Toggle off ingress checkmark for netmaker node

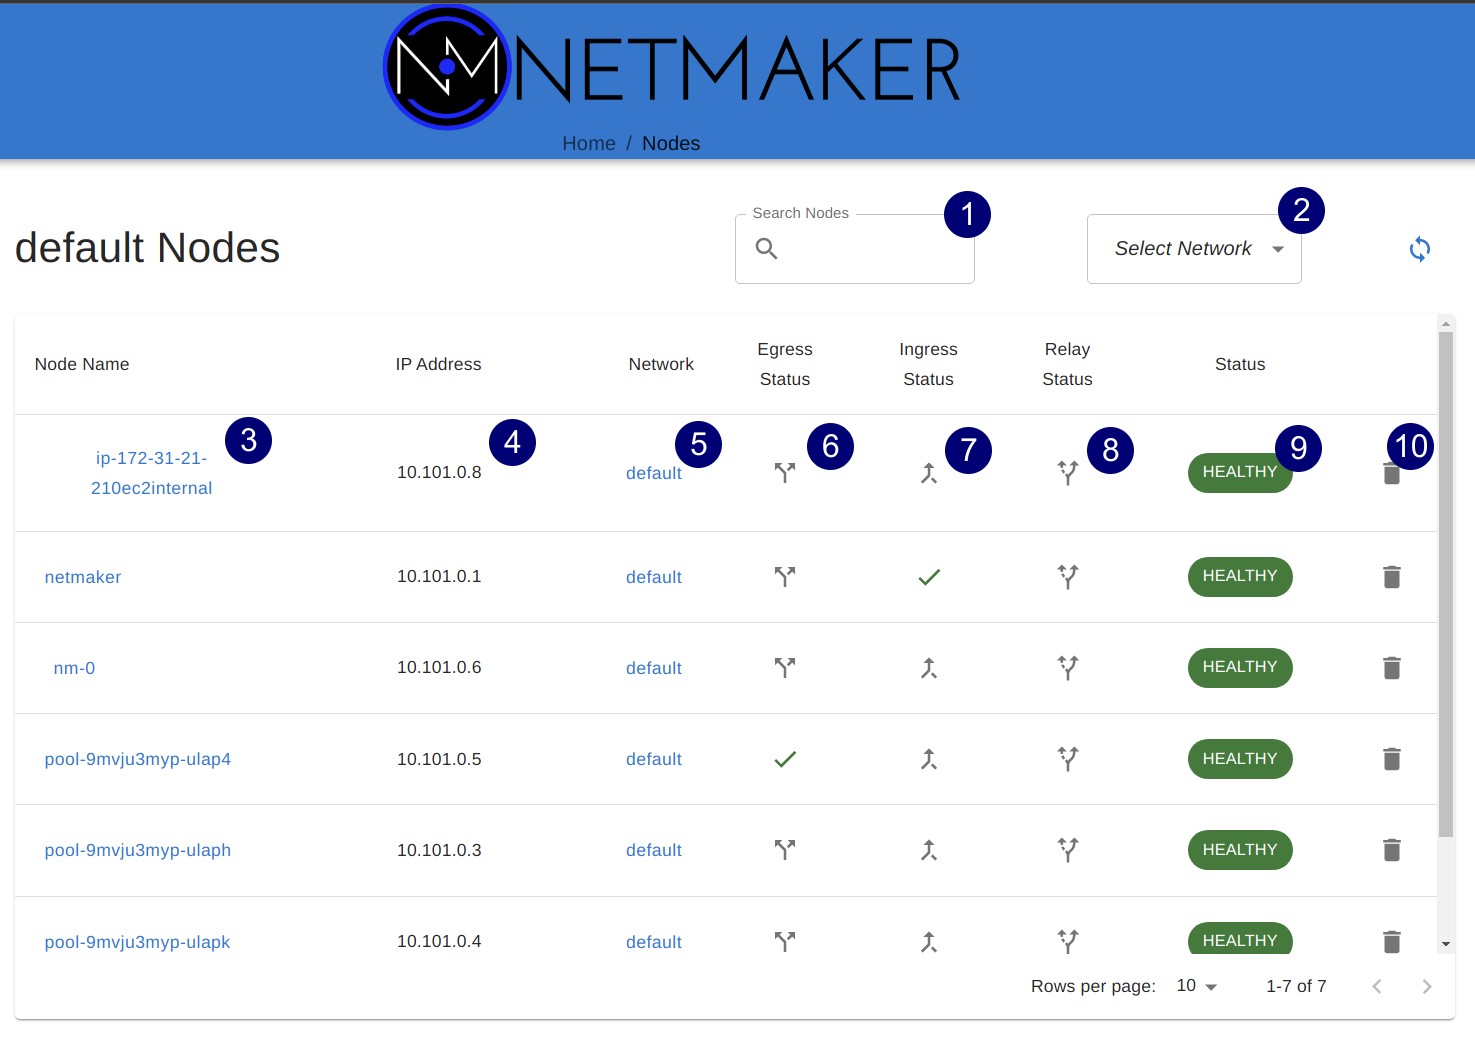[x=929, y=577]
